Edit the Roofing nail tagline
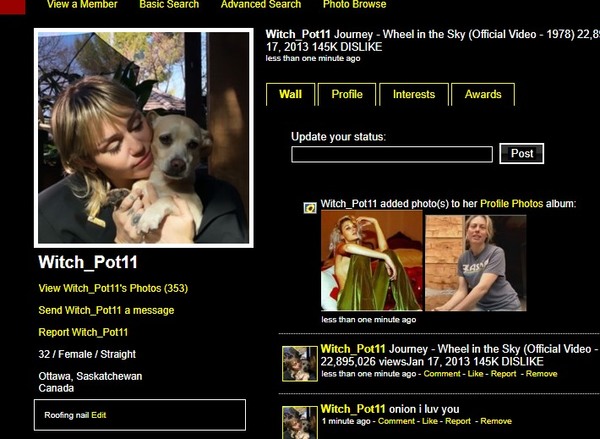Screen dimensions: 600x439 [x=99, y=415]
